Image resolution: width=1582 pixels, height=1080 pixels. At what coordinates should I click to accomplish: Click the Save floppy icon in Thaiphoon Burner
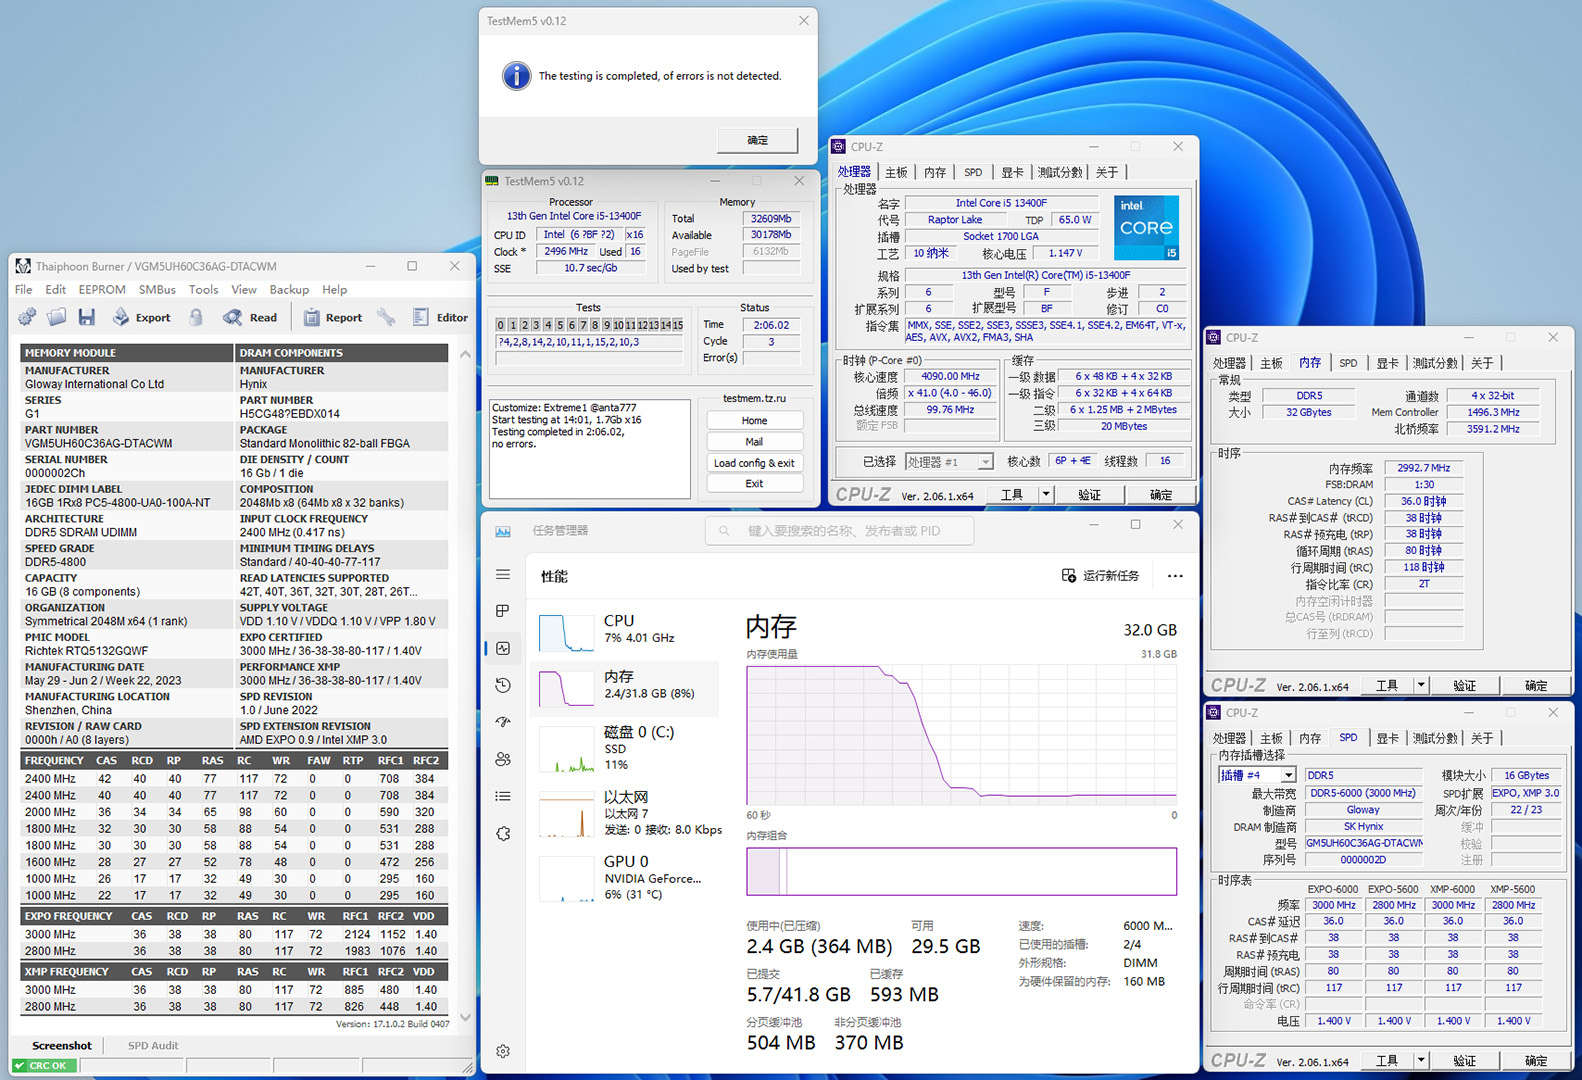[87, 317]
